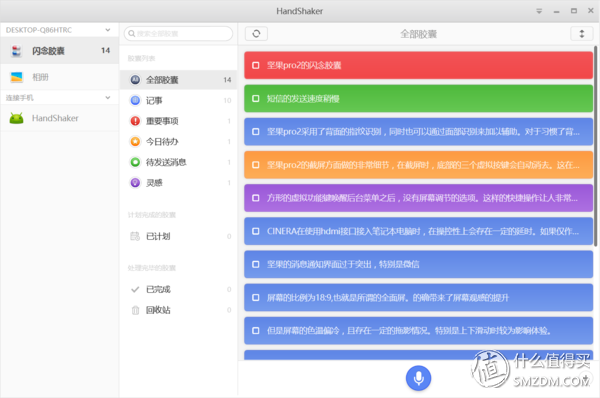Click the 已完成 checkmark icon
The image size is (600, 398).
[x=135, y=289]
